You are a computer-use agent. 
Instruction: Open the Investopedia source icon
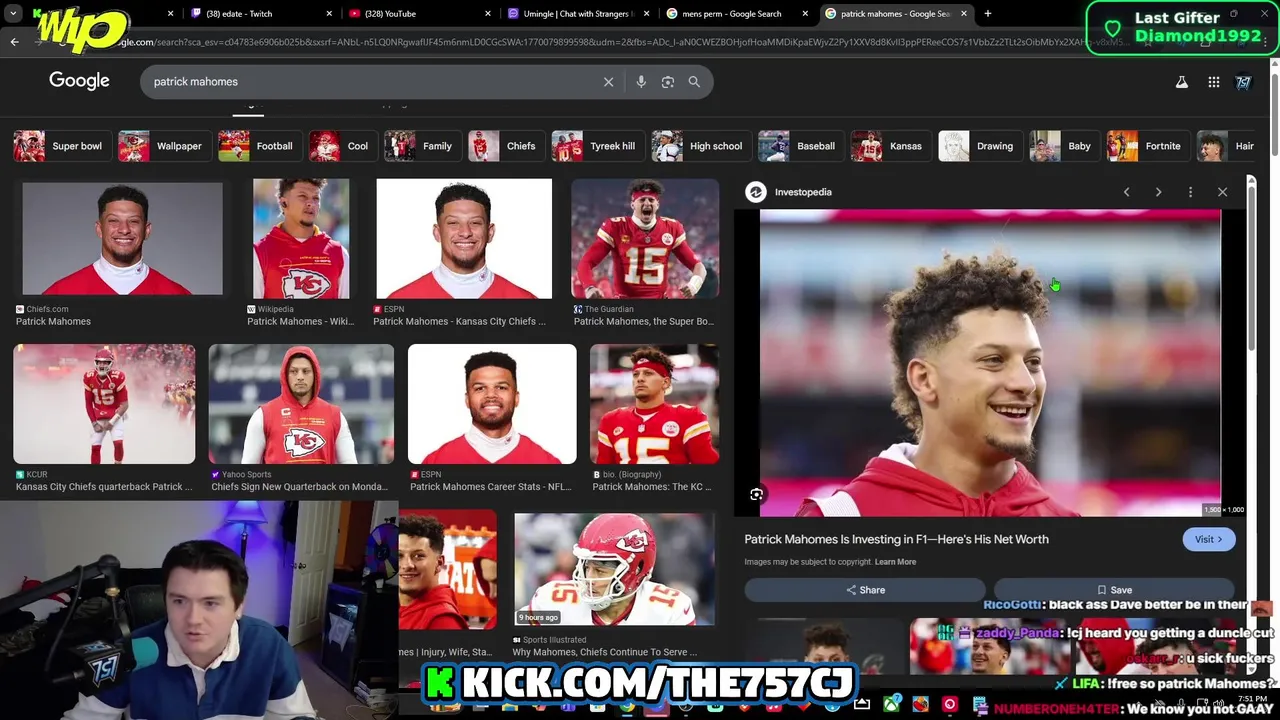click(756, 192)
